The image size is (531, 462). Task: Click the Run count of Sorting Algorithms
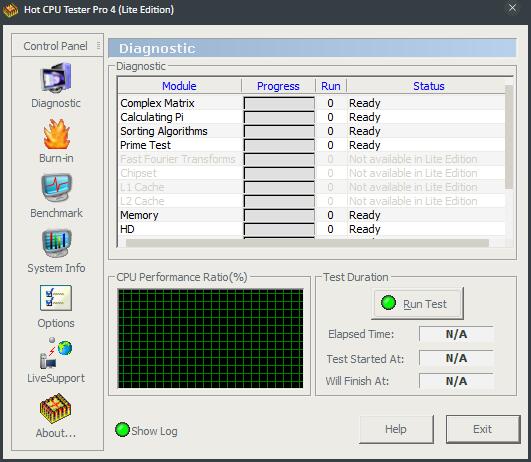coord(330,131)
